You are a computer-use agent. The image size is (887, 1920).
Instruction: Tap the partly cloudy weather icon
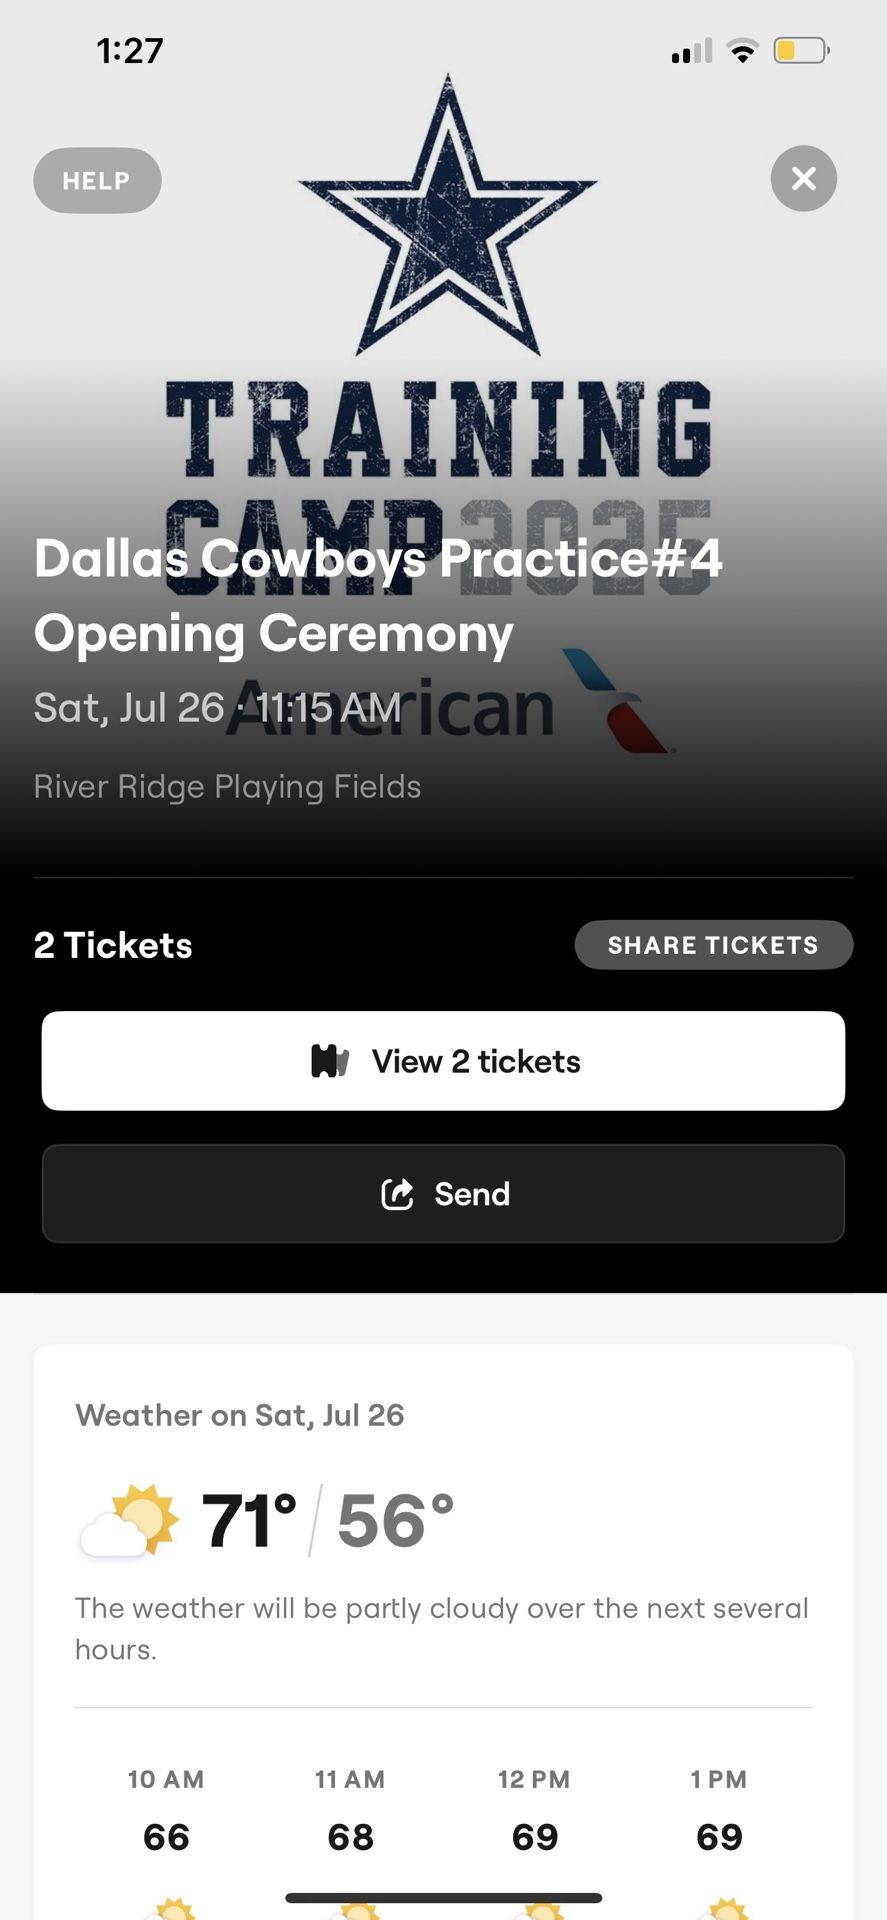pyautogui.click(x=130, y=1521)
